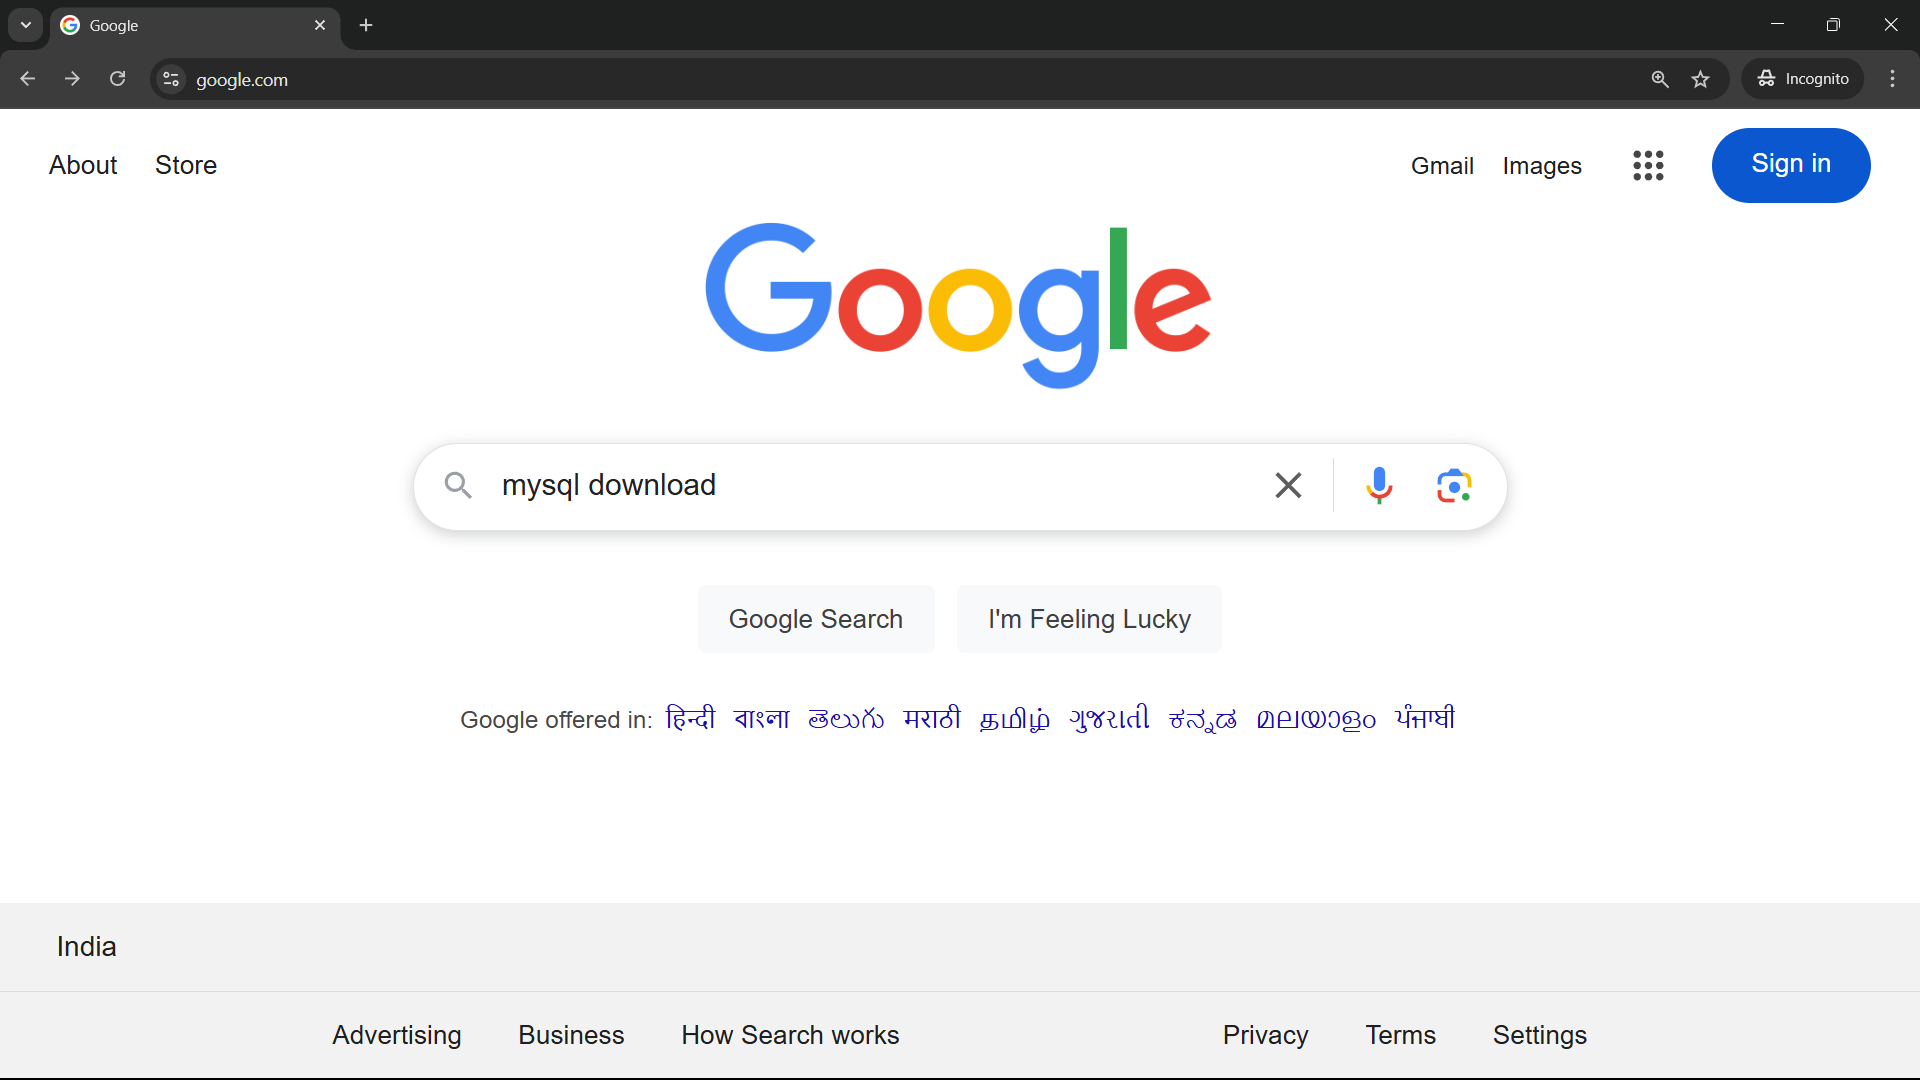Click the India region text

pyautogui.click(x=86, y=947)
